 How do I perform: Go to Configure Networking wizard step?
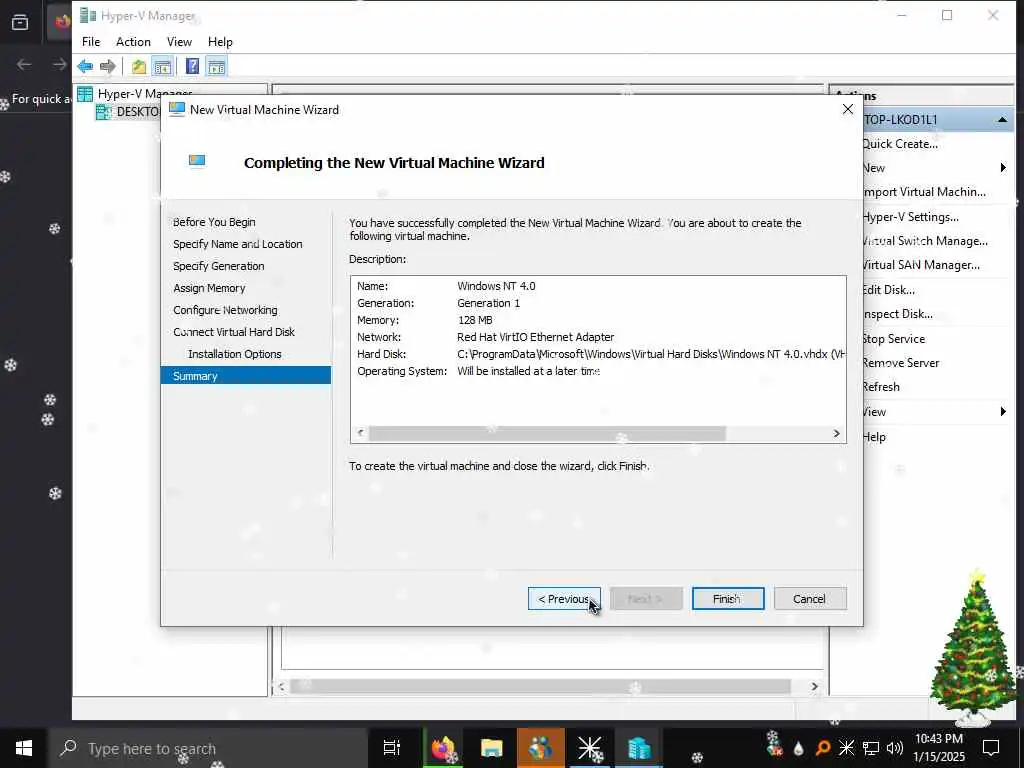point(225,310)
